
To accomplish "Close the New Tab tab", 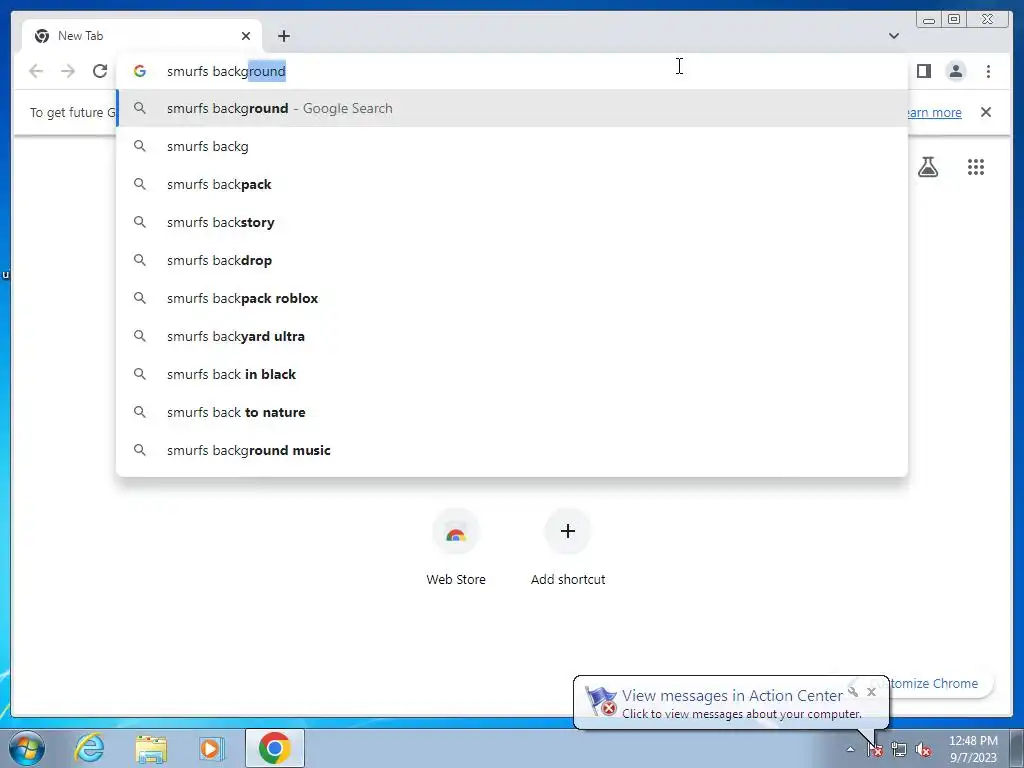I will (x=246, y=36).
